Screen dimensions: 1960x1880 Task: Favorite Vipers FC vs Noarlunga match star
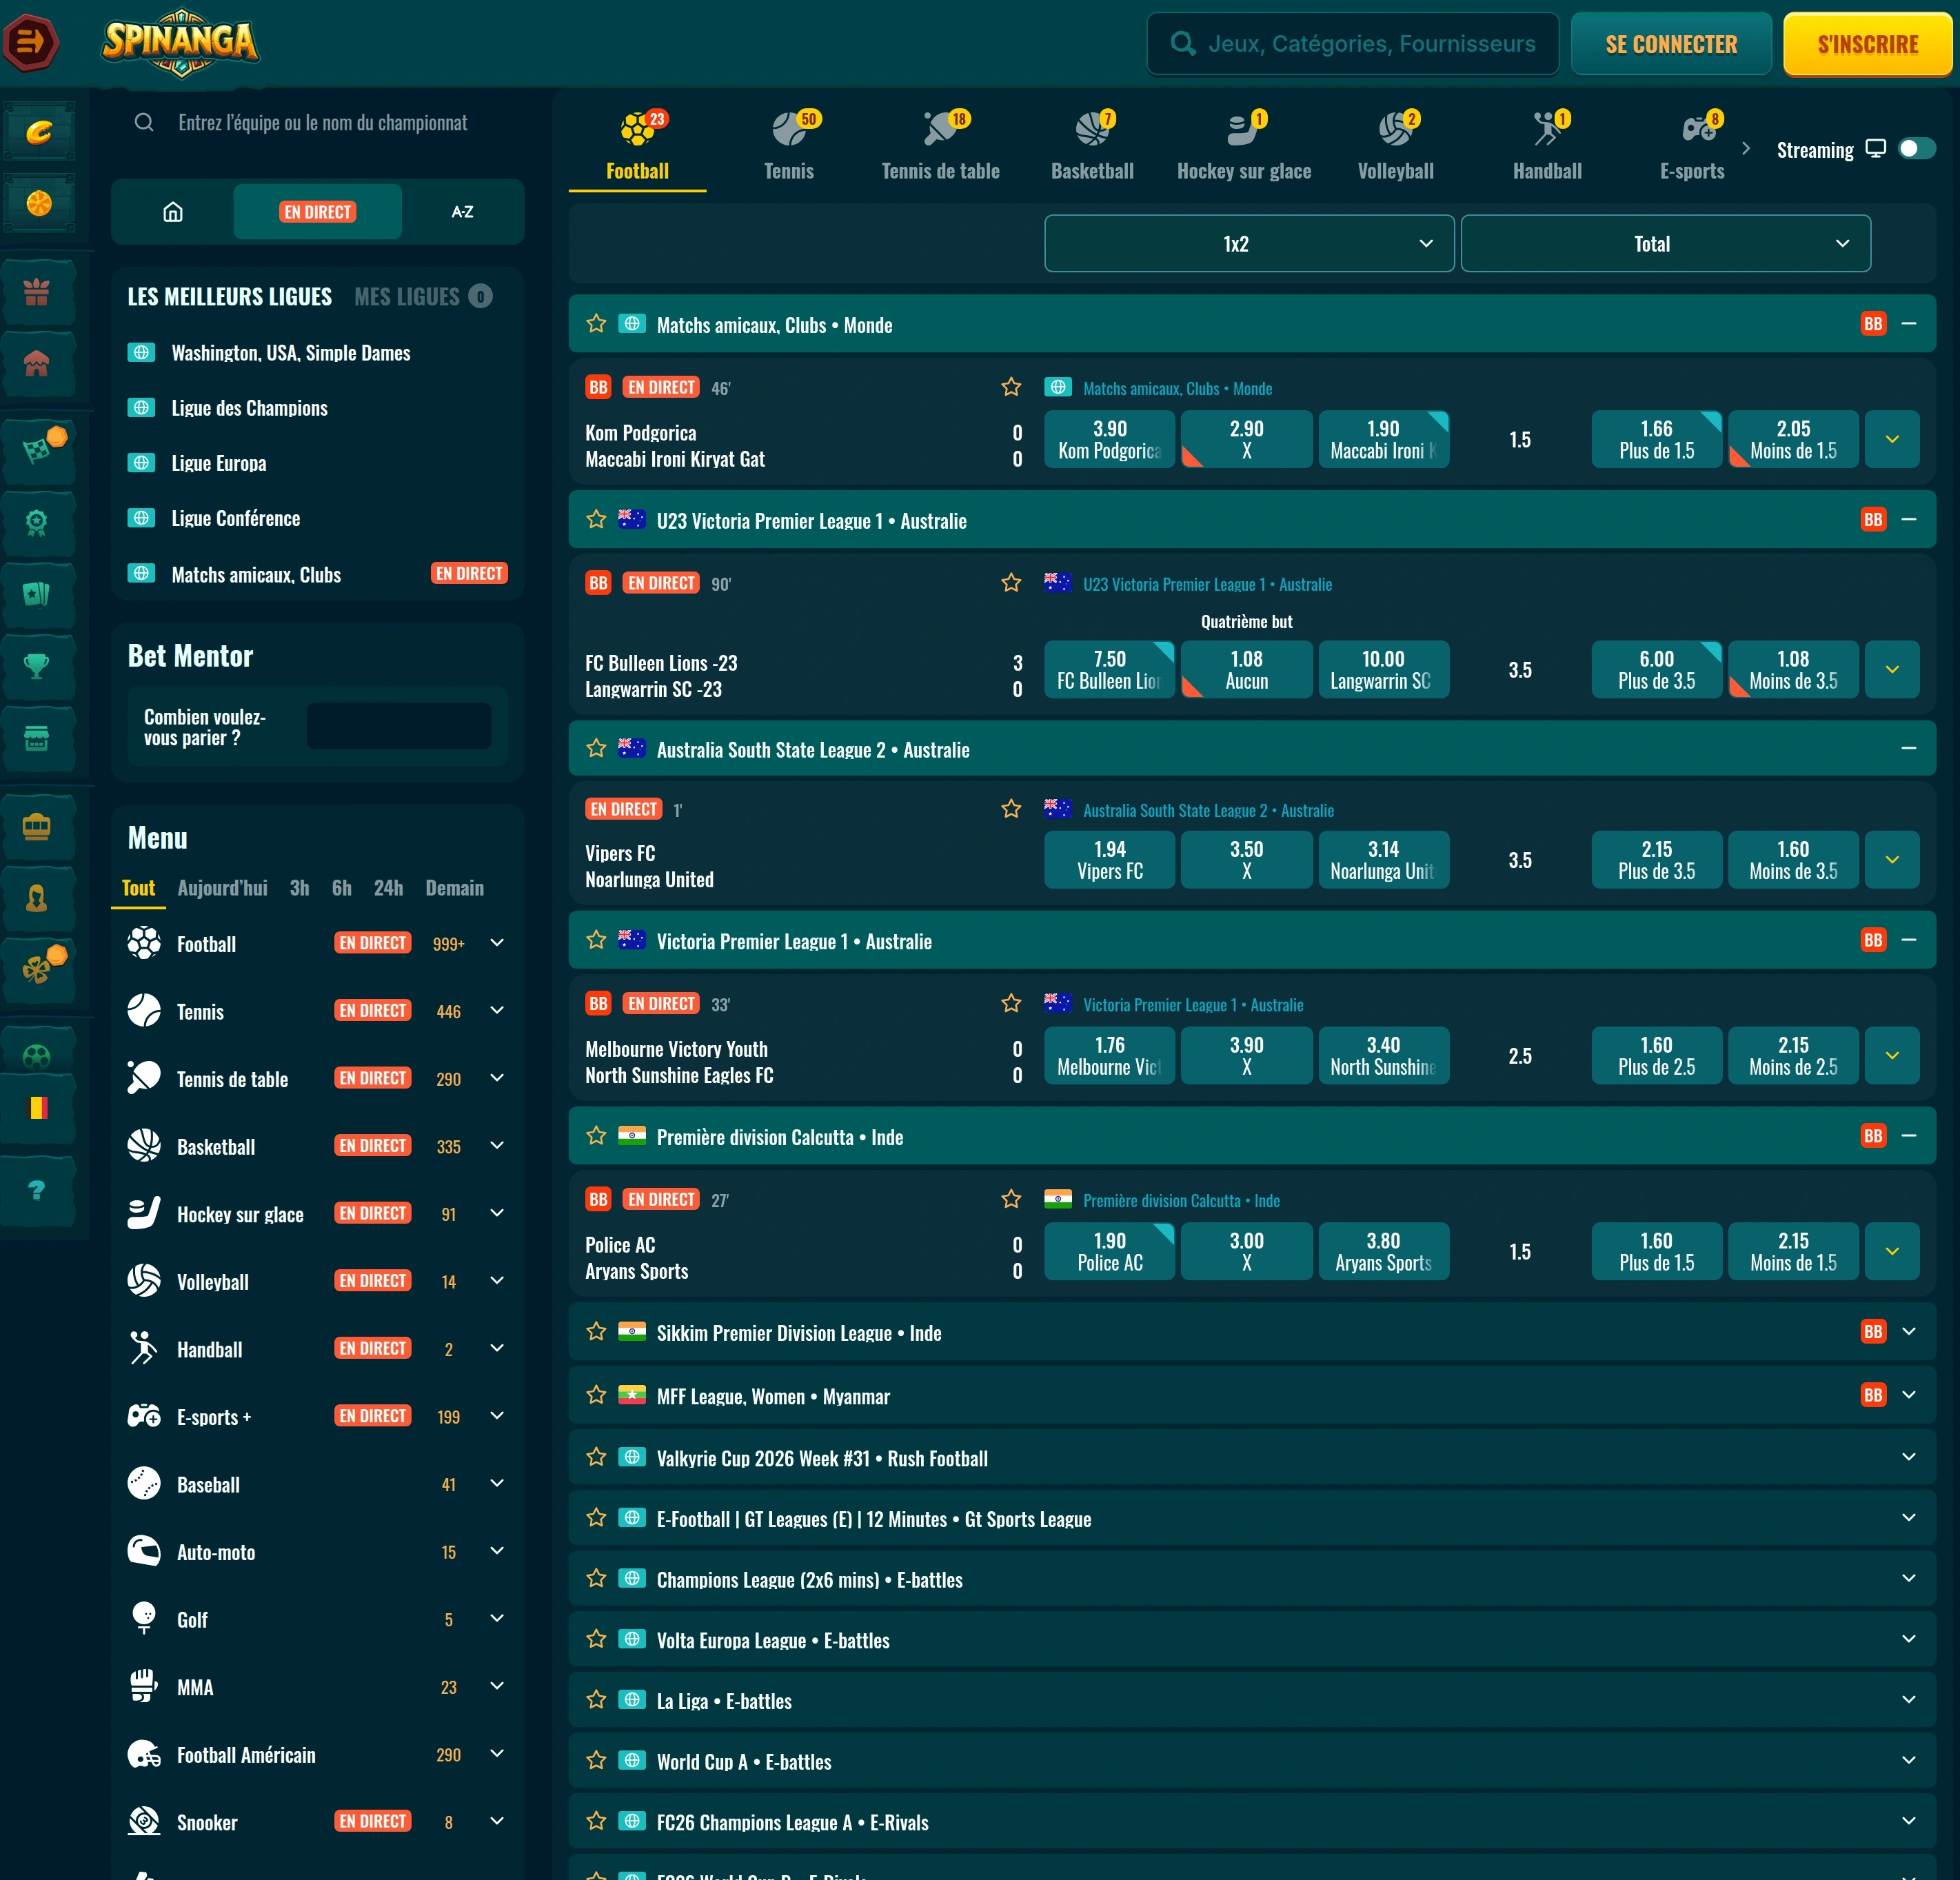(x=1011, y=809)
